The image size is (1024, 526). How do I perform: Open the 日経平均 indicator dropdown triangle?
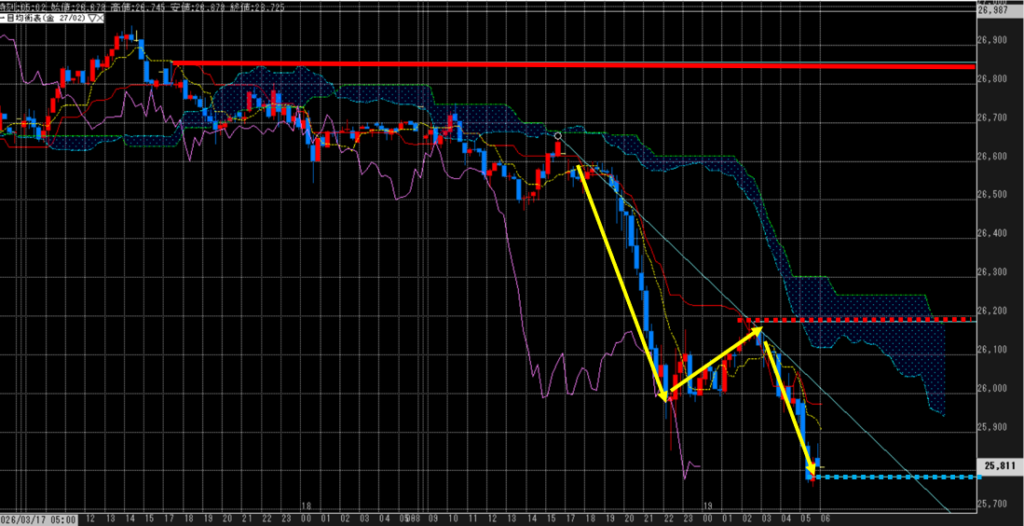pos(92,18)
